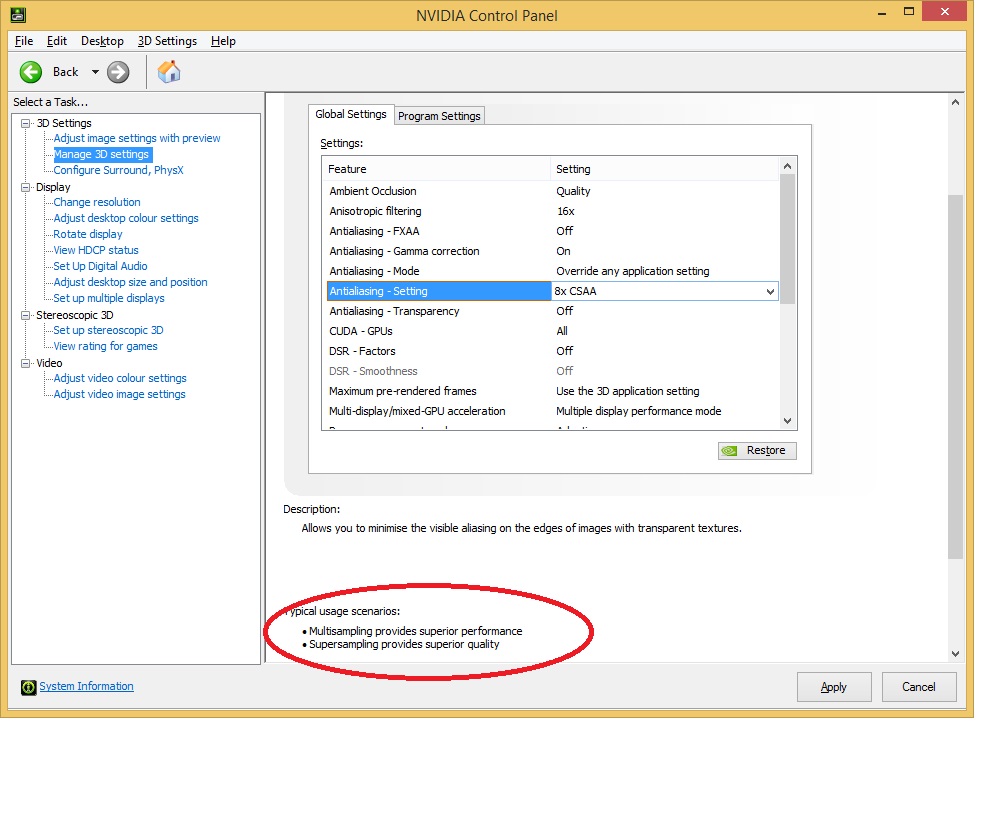
Task: Collapse the Display tree node
Action: pos(26,188)
